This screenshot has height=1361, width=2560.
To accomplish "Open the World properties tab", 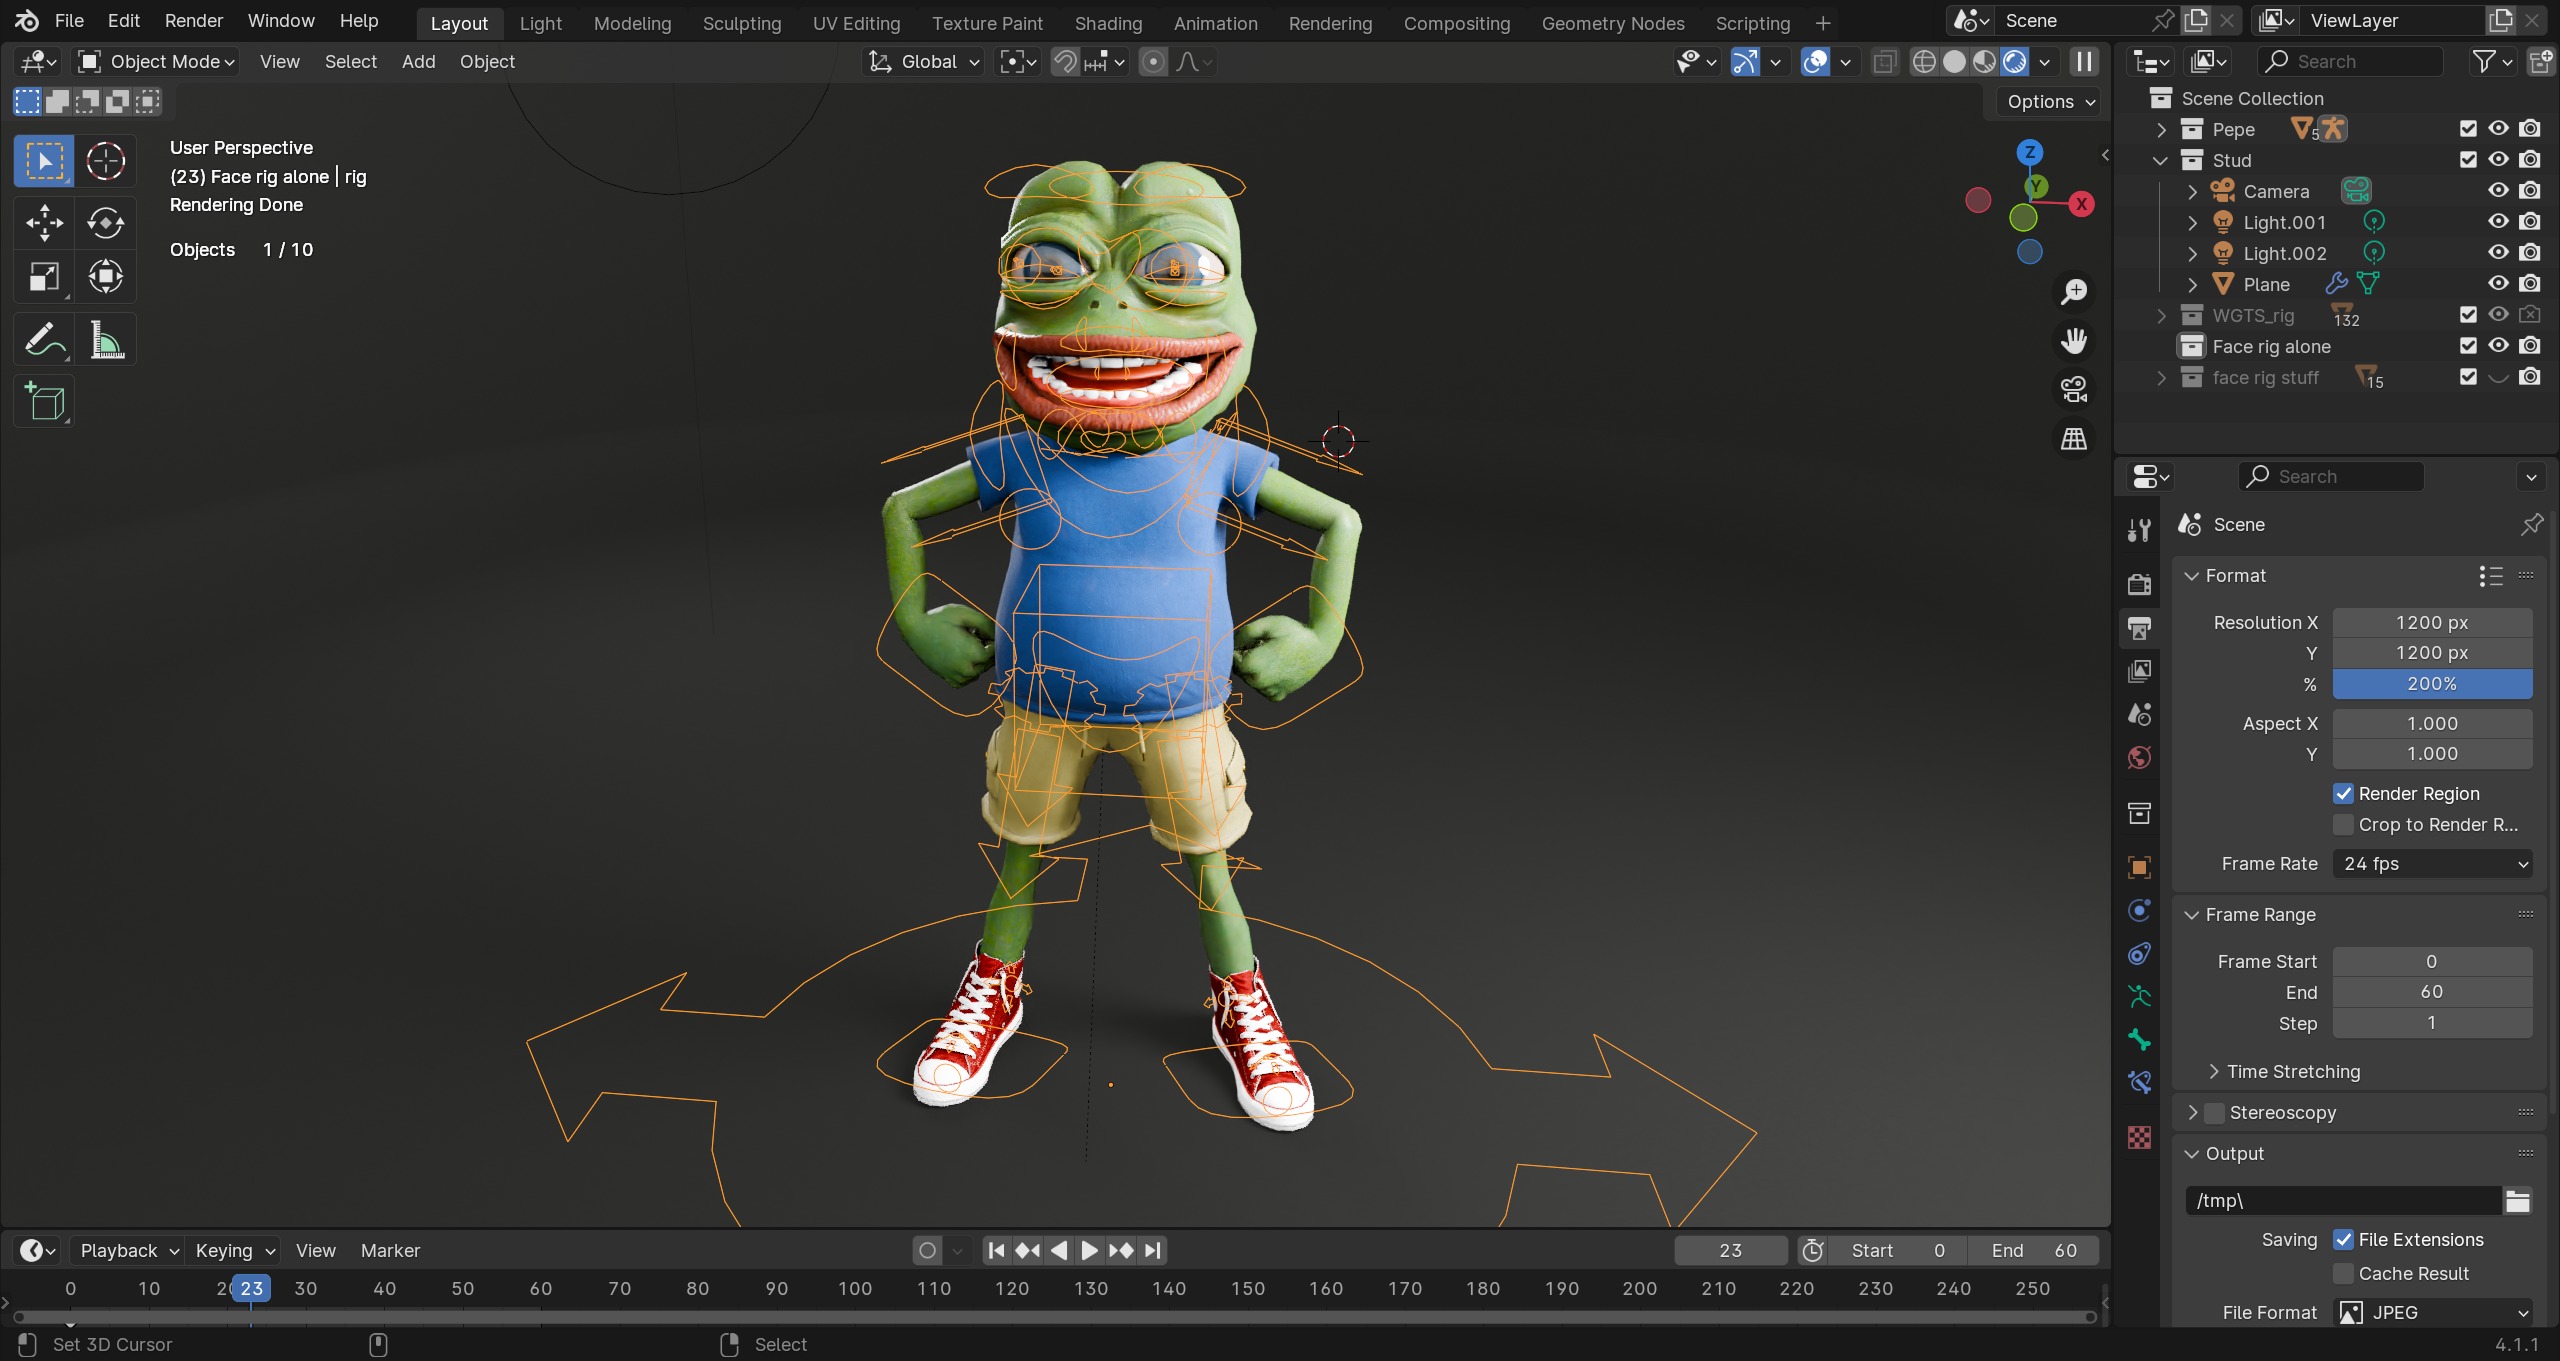I will [x=2139, y=758].
